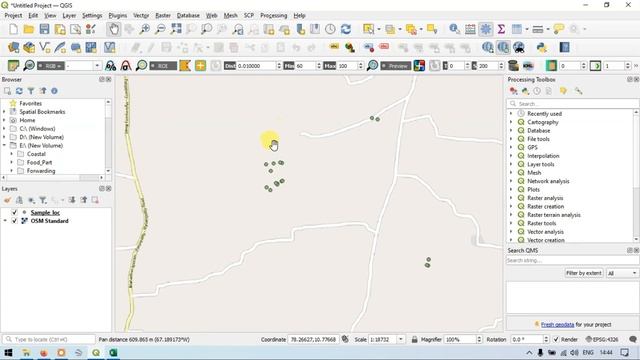Toggle the Processing Toolbox gear icon

coord(486,29)
